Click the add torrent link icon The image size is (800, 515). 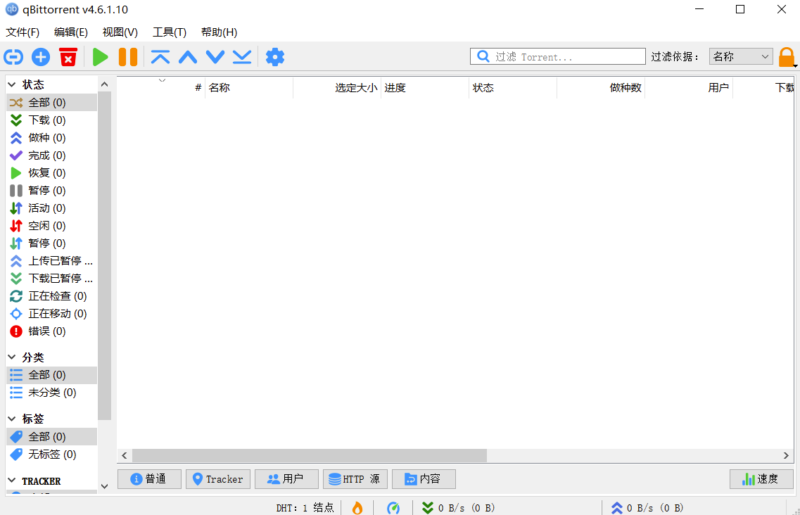[14, 57]
